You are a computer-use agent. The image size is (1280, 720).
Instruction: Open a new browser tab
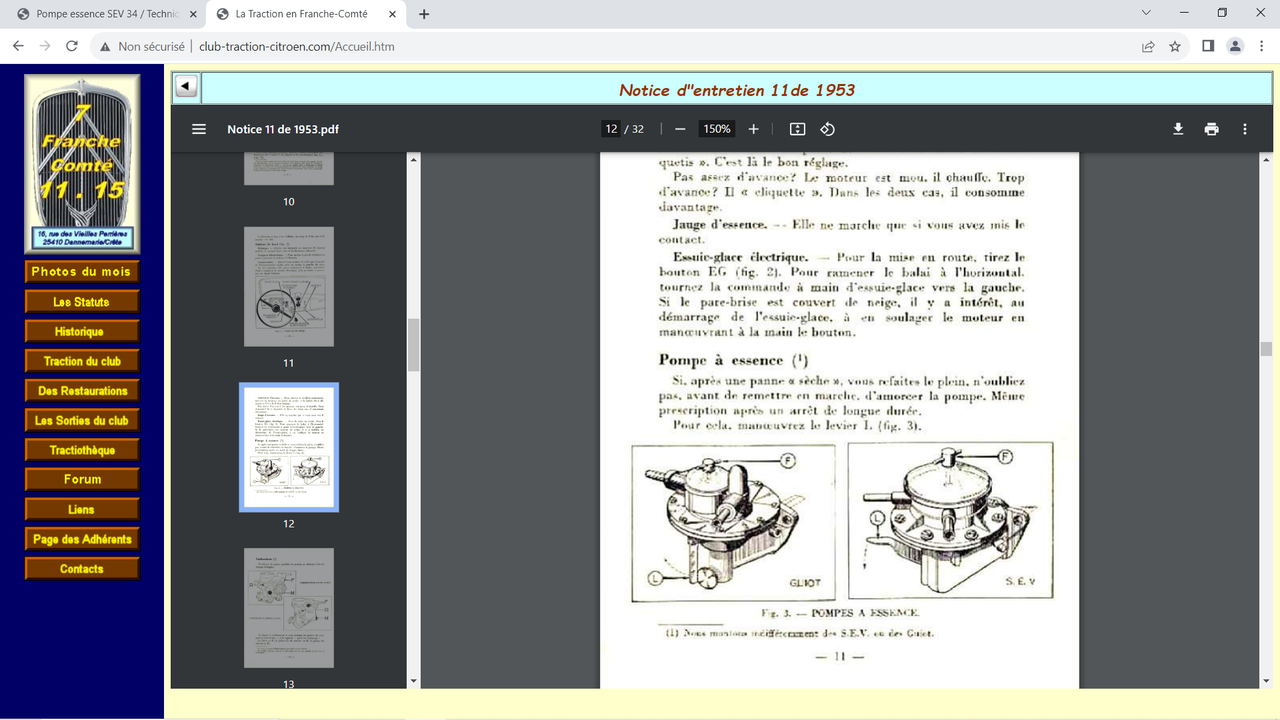click(x=424, y=14)
